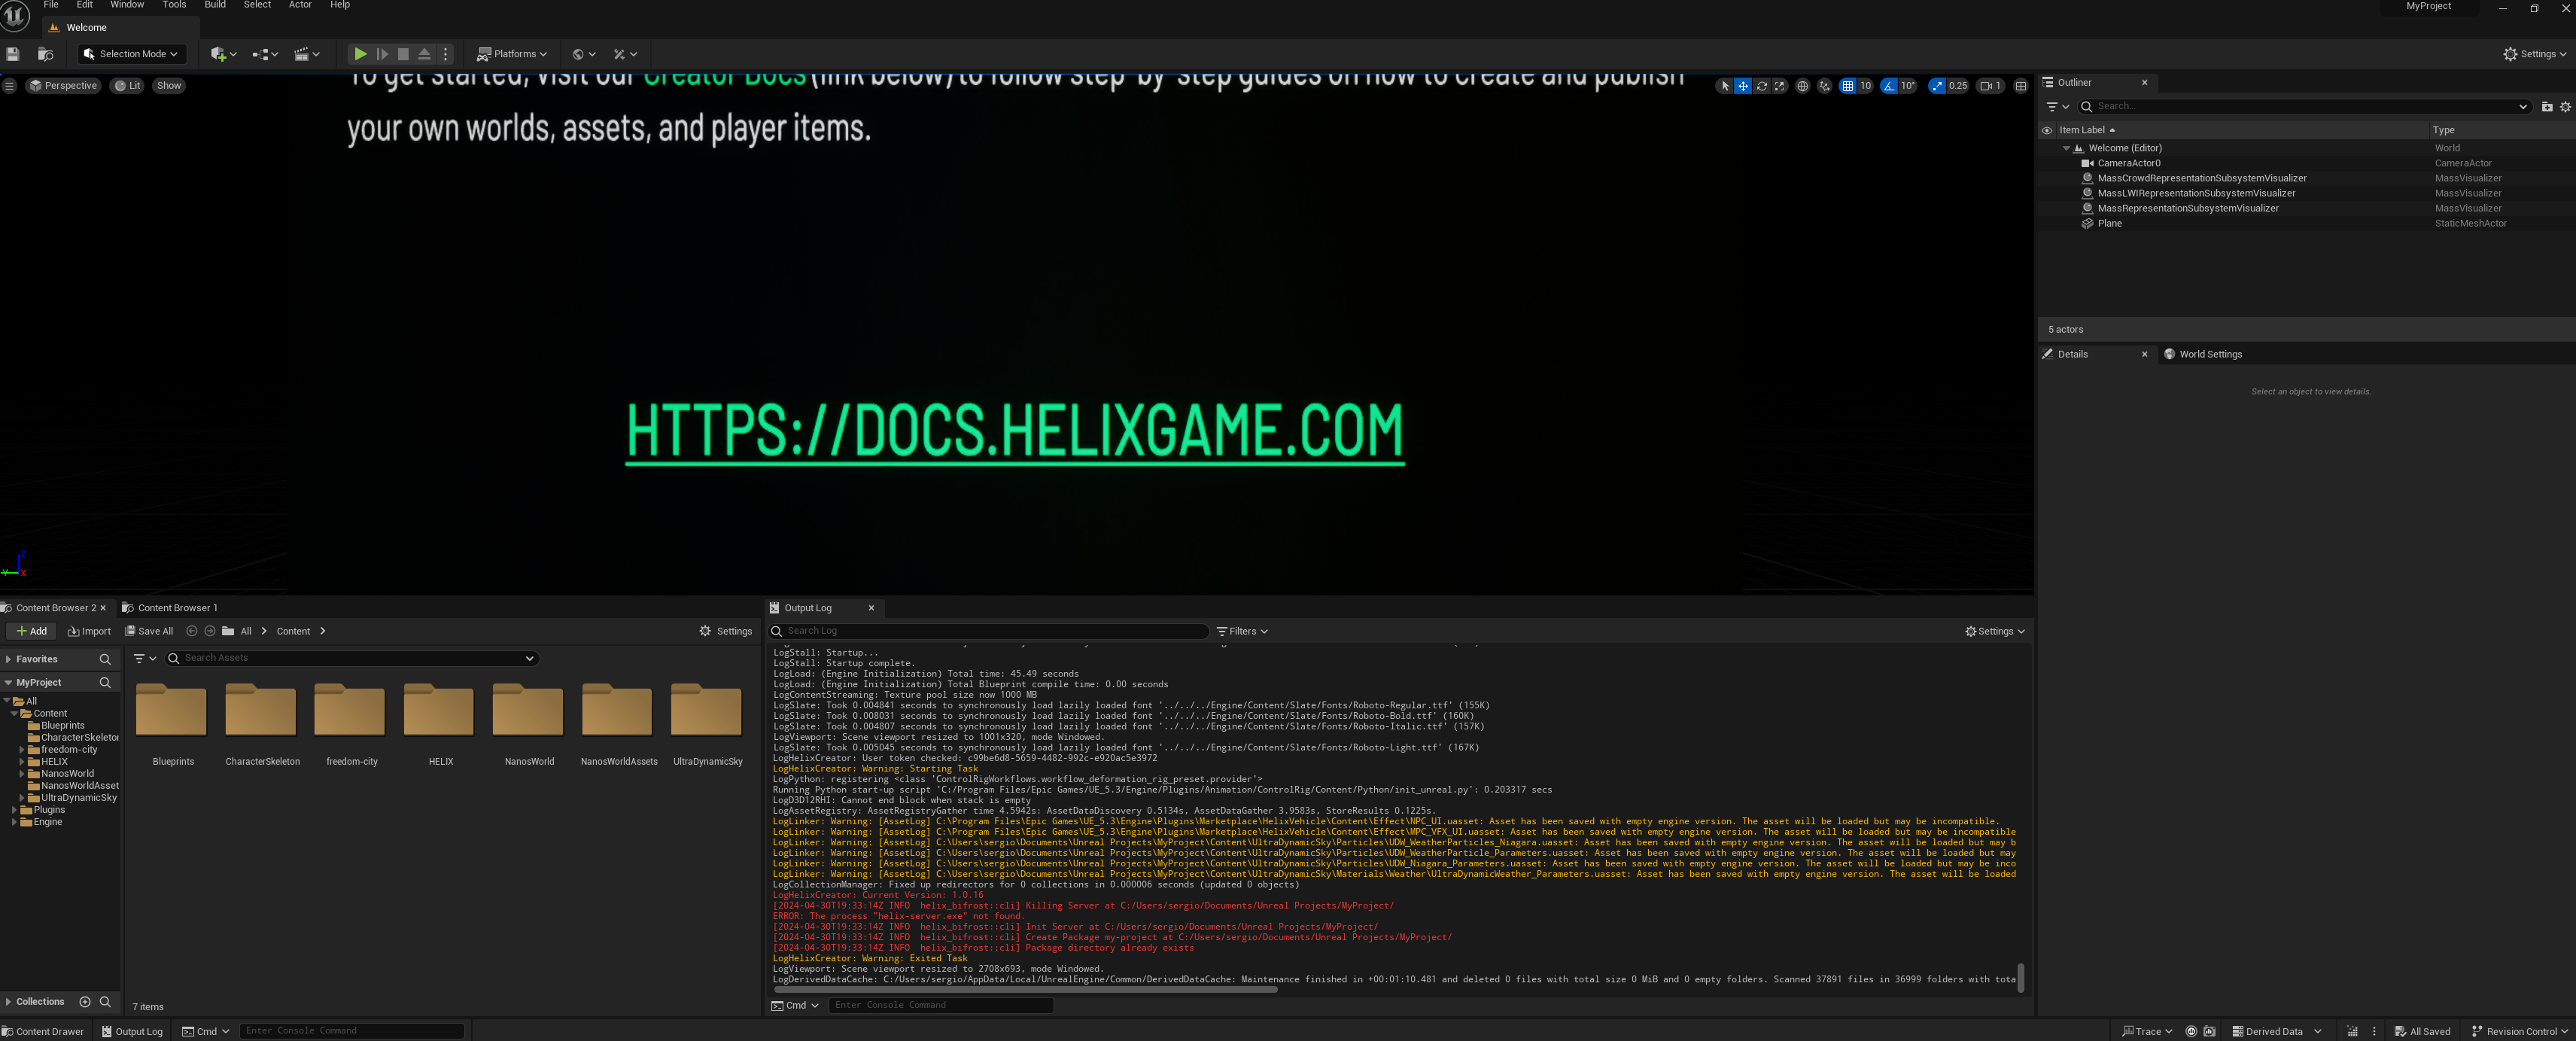Click the green Play button

click(x=360, y=54)
